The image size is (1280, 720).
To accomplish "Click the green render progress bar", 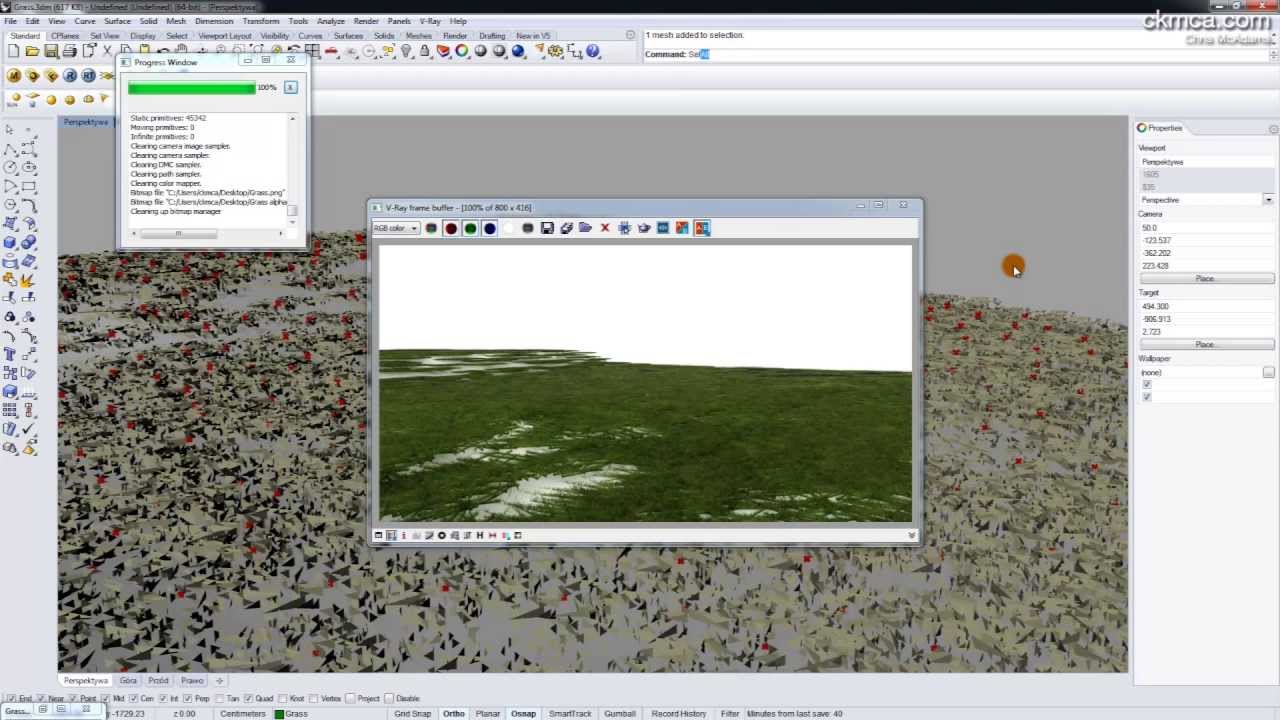I will (x=192, y=88).
